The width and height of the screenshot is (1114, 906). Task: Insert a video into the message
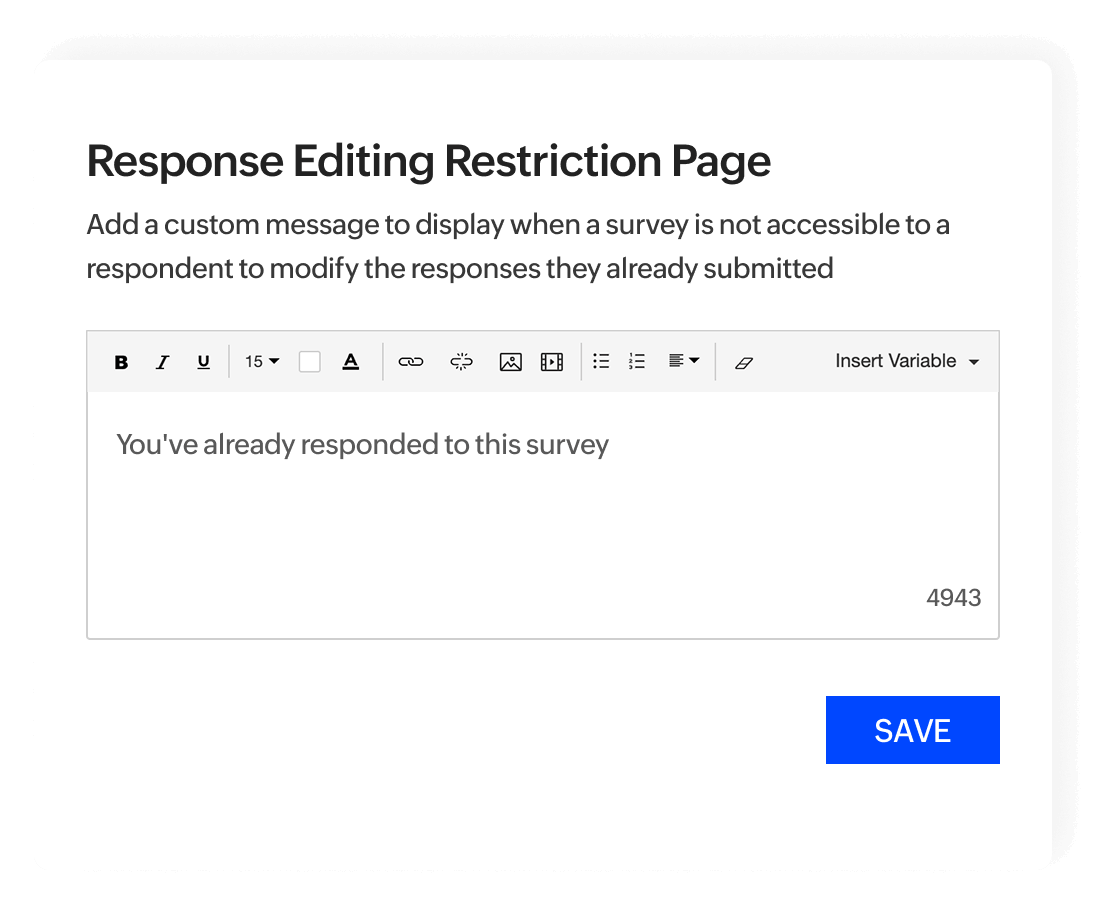click(551, 361)
